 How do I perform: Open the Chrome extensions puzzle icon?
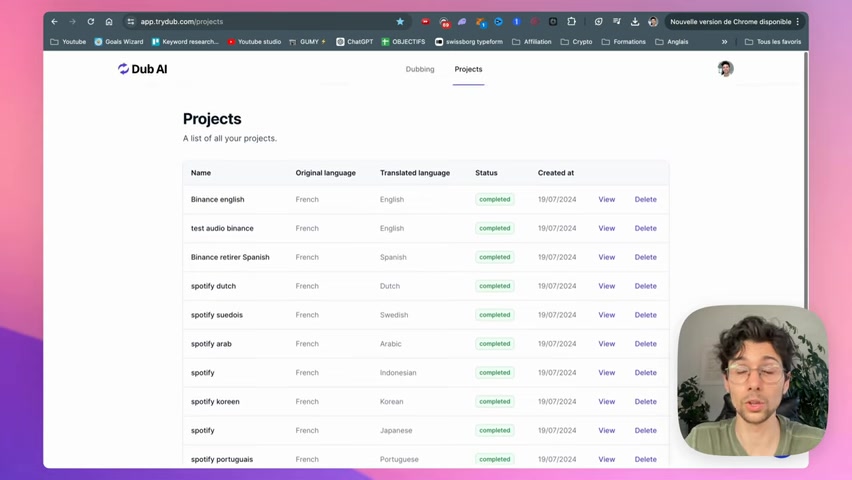coord(571,22)
